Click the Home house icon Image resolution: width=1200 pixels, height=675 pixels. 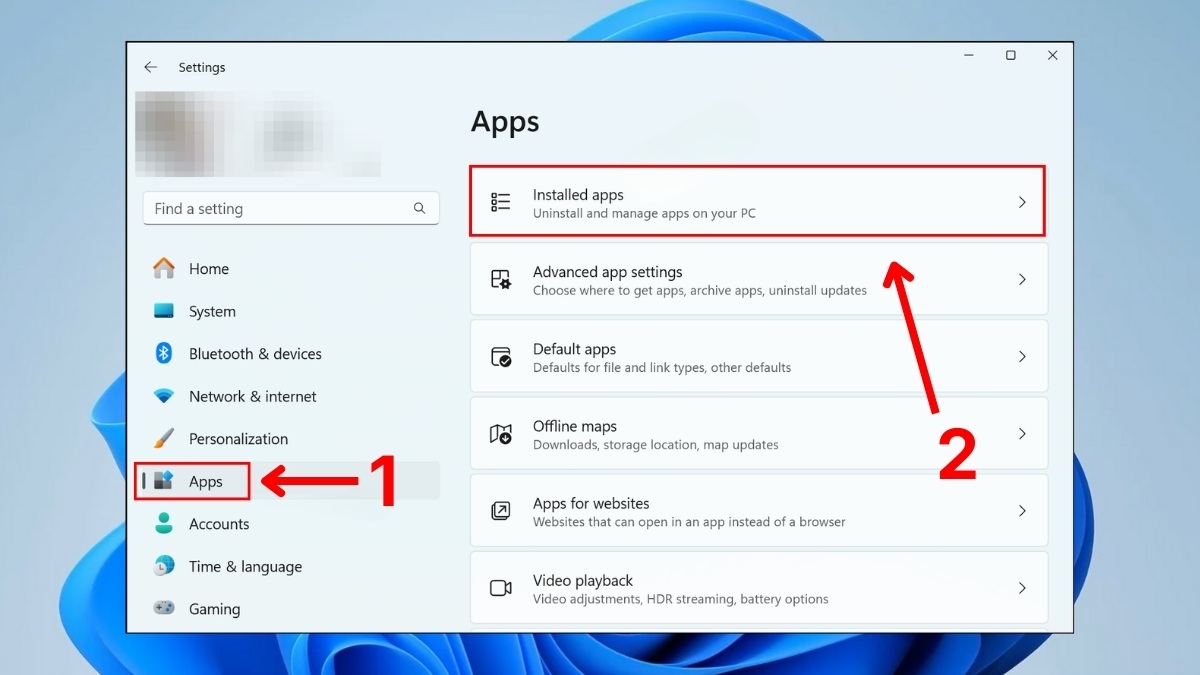pyautogui.click(x=164, y=268)
